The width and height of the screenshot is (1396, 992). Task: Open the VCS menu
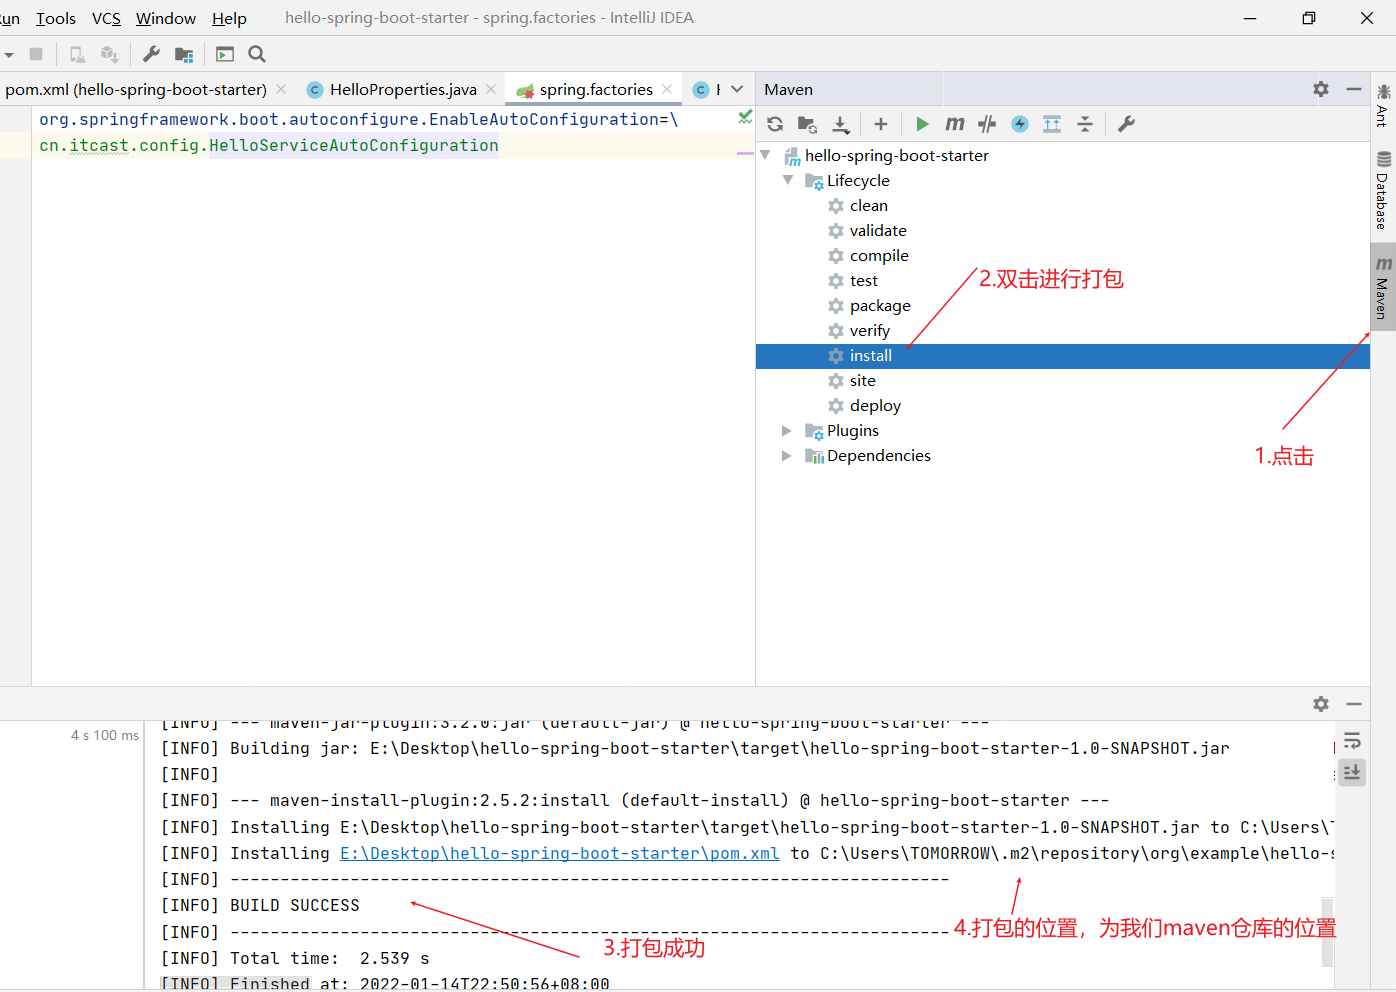coord(106,18)
